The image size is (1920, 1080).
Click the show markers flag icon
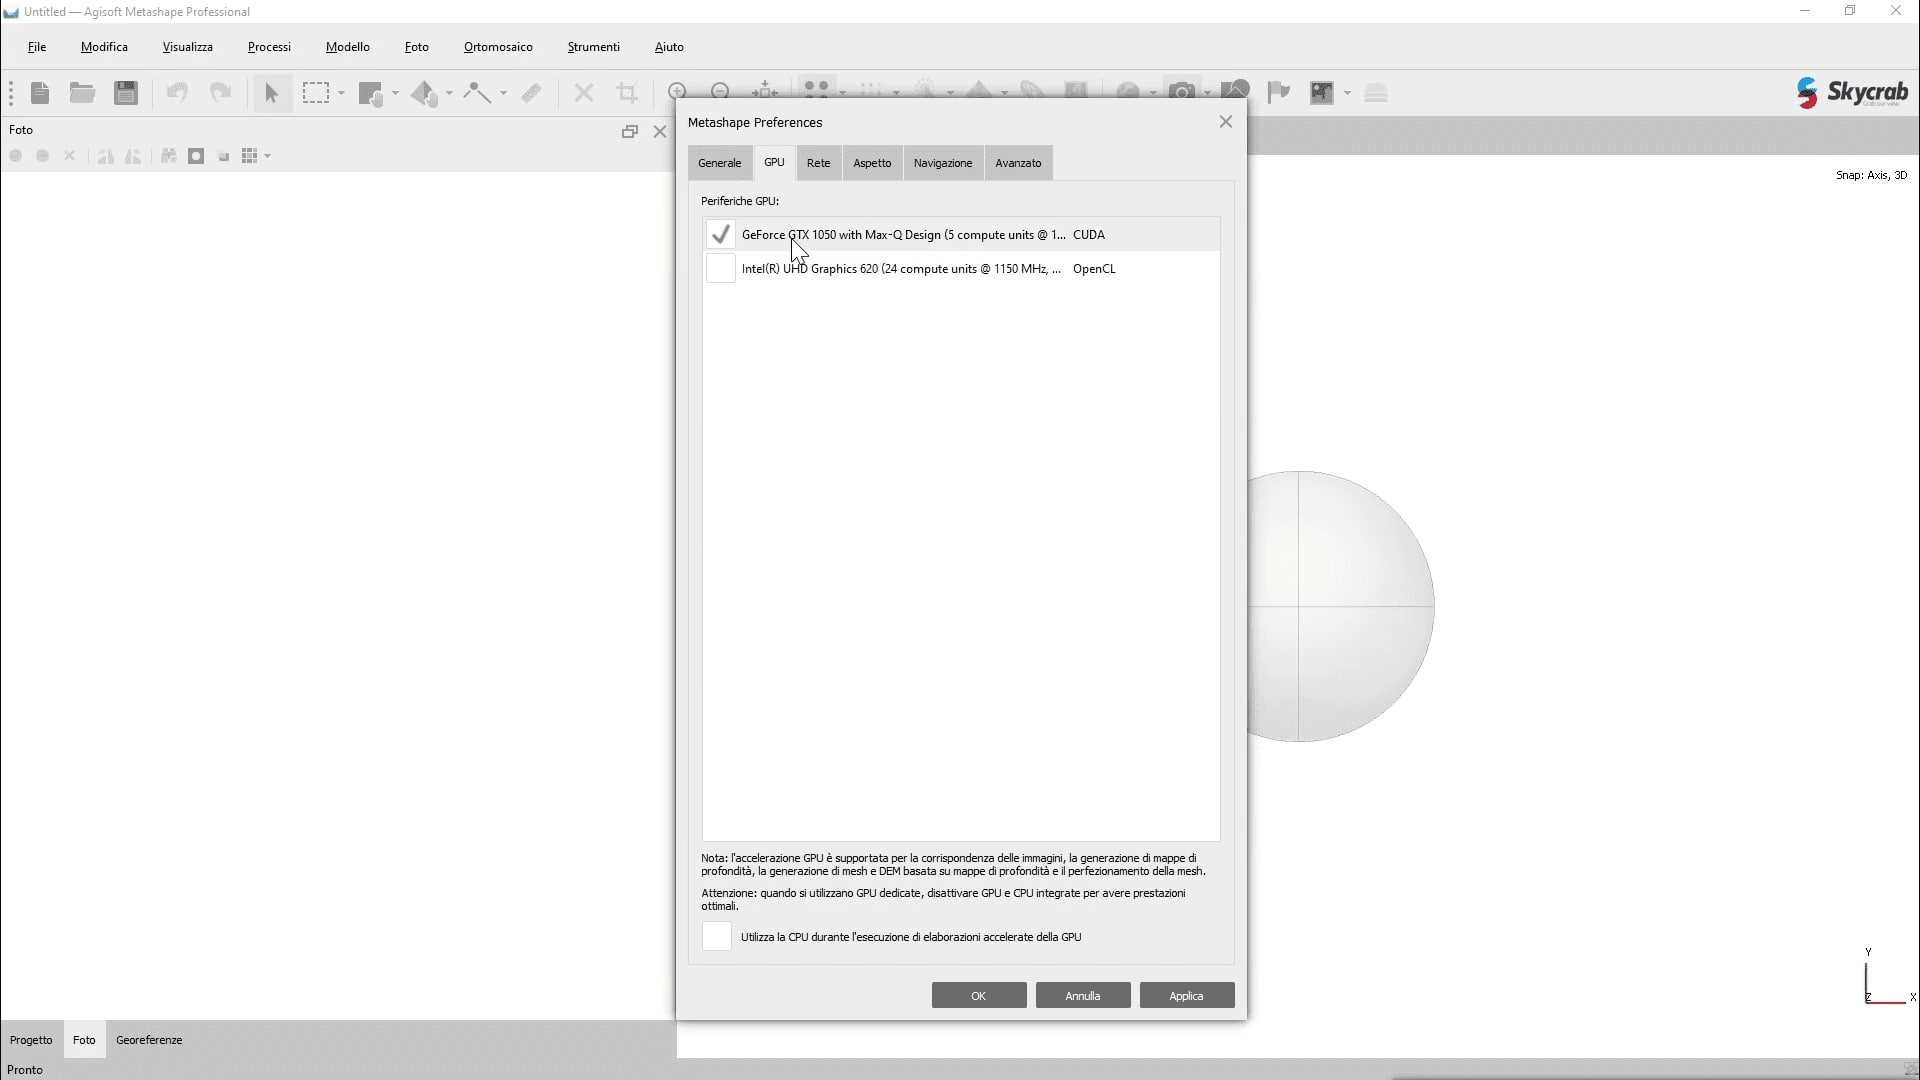[x=1278, y=93]
